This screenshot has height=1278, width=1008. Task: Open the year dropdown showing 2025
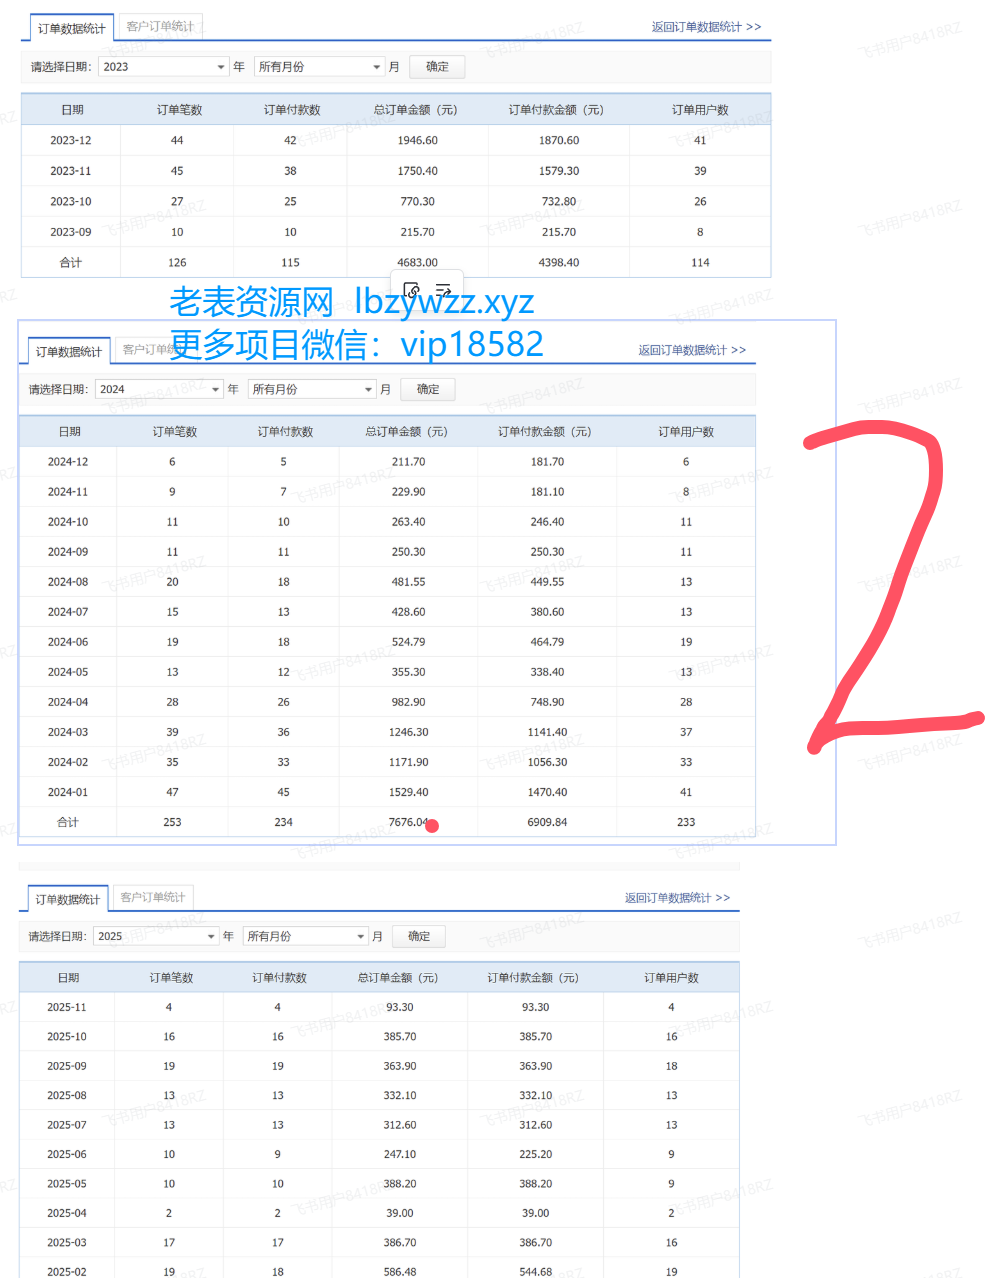pos(155,936)
